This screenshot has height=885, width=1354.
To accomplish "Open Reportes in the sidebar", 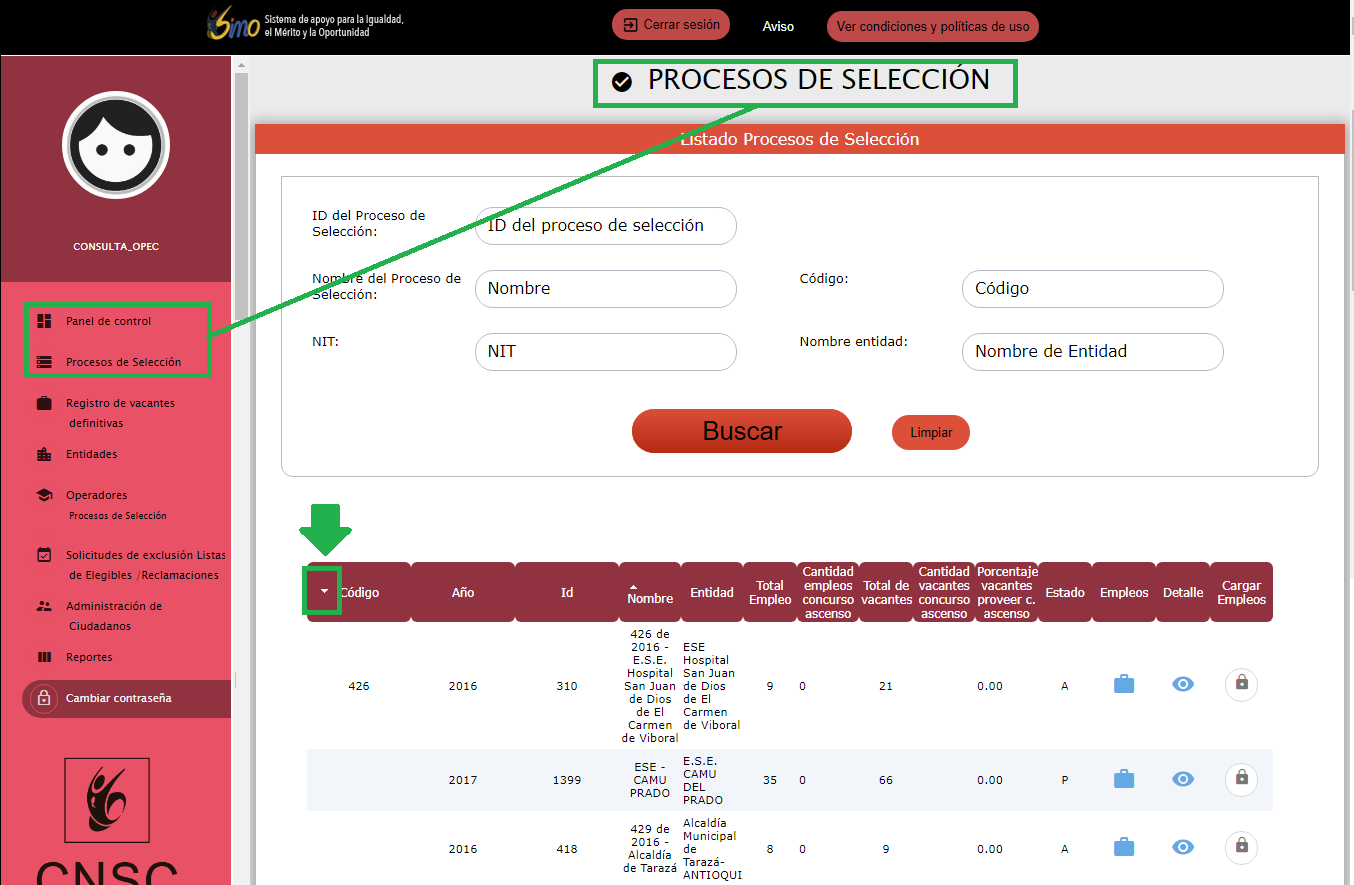I will (89, 657).
